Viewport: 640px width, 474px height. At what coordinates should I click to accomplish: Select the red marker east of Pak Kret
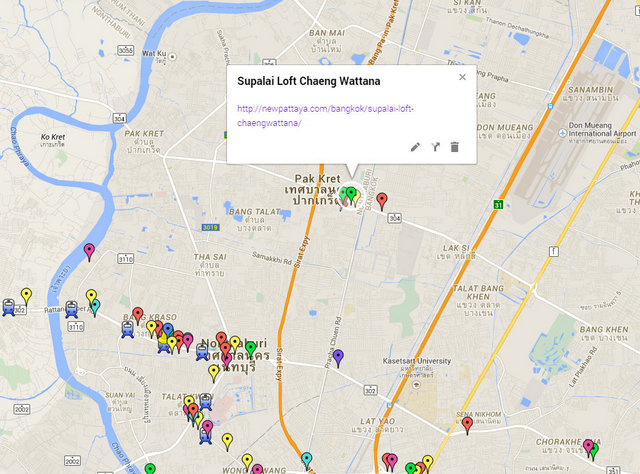tap(382, 201)
